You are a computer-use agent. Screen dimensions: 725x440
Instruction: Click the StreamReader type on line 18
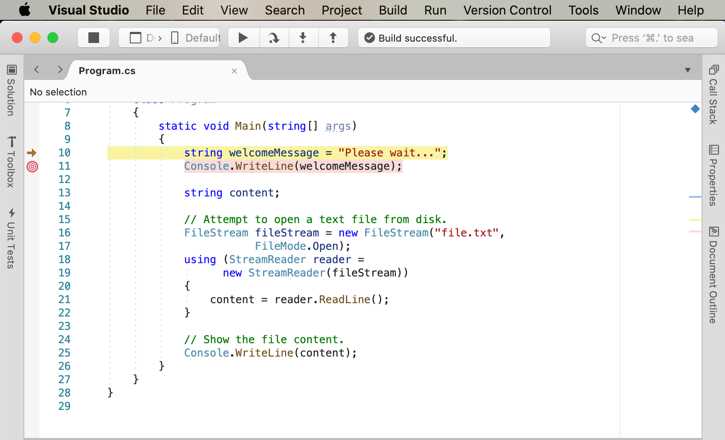pyautogui.click(x=267, y=259)
